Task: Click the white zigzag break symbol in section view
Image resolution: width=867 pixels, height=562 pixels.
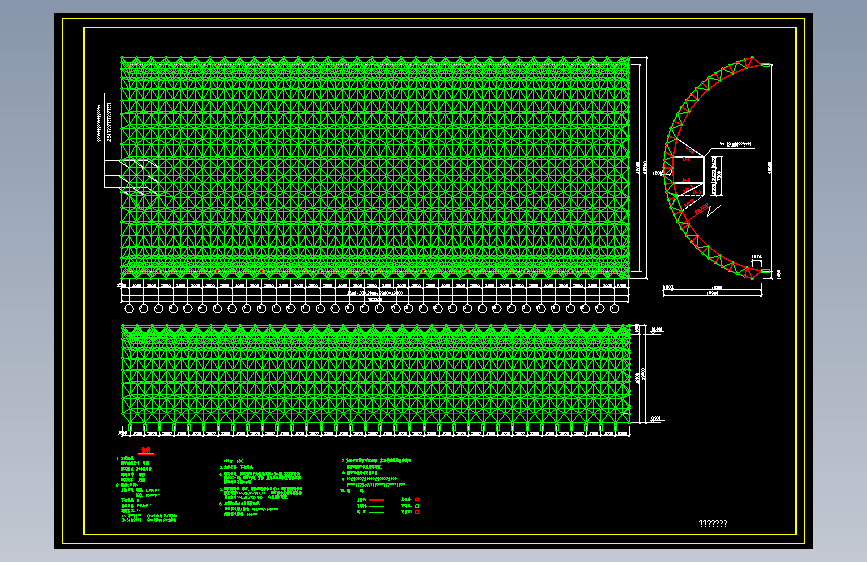Action: click(x=714, y=211)
